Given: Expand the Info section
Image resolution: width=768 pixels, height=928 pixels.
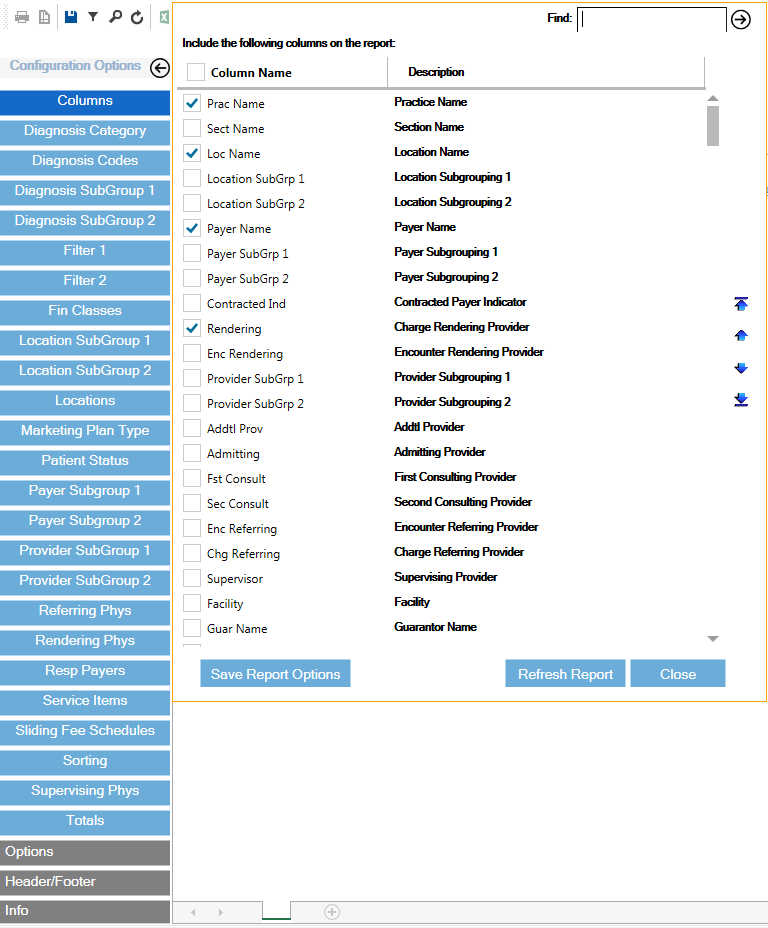Looking at the screenshot, I should click(x=85, y=911).
